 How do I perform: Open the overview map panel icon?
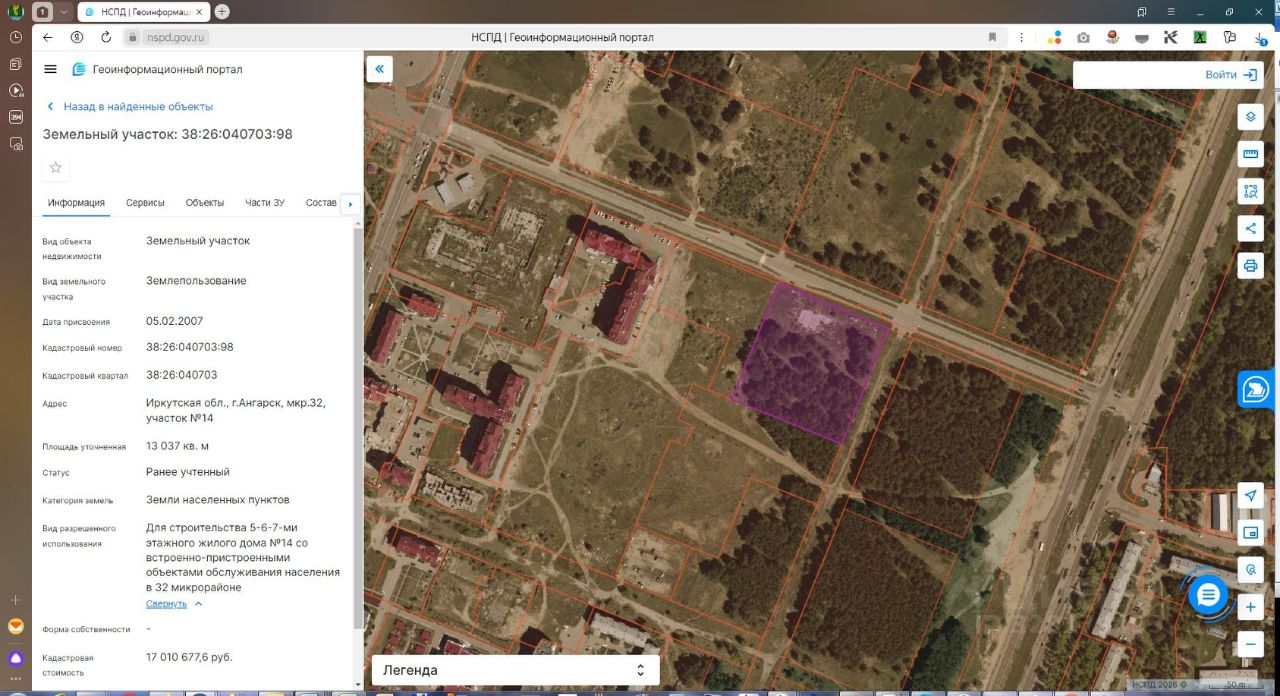(1250, 532)
